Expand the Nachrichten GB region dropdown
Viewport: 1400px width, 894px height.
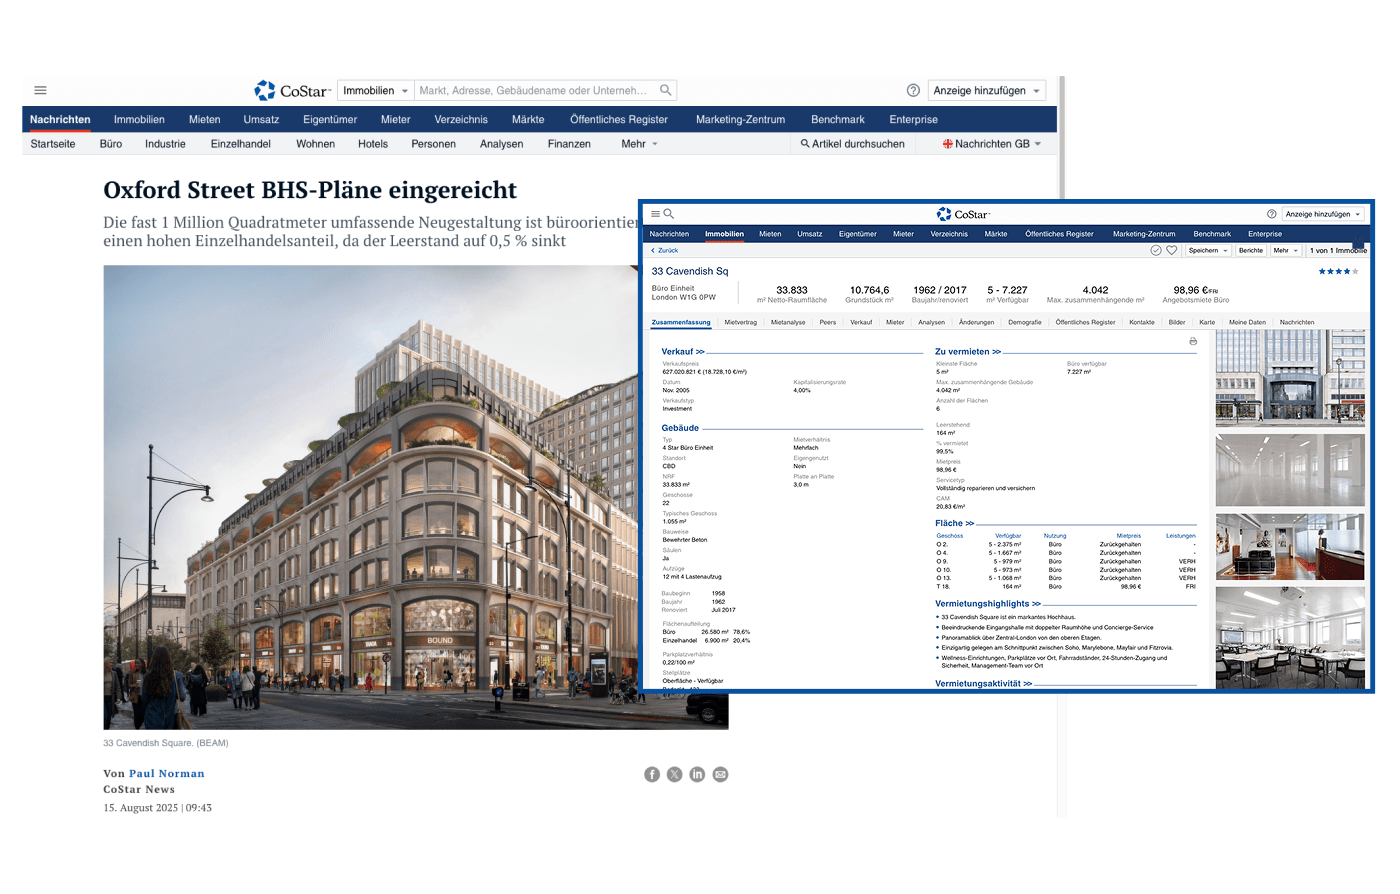[x=992, y=144]
